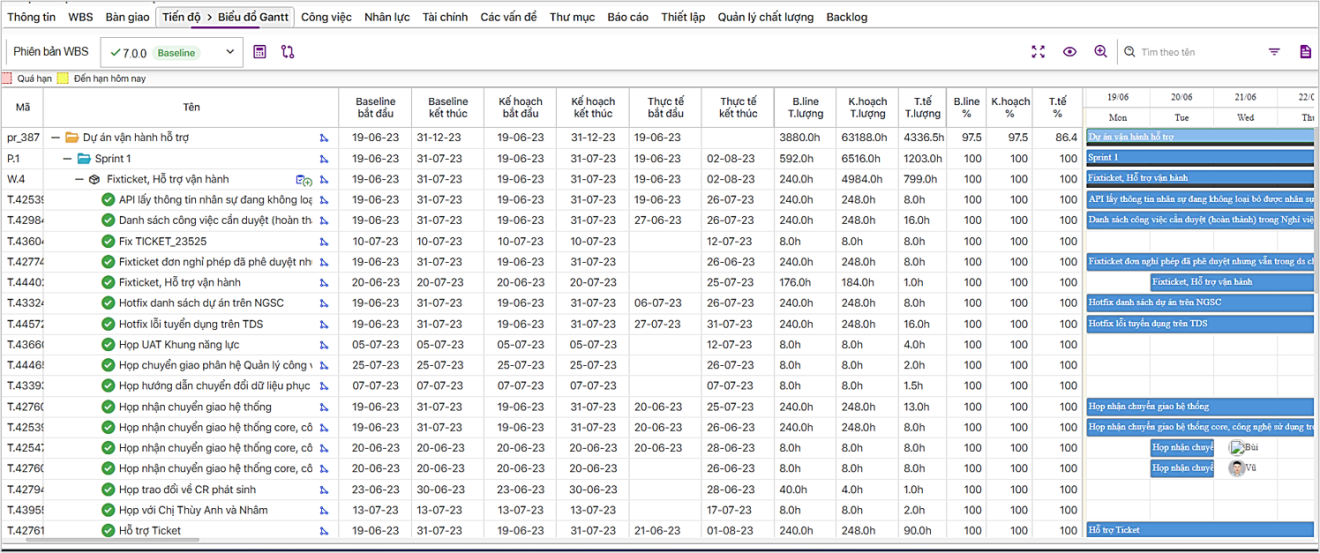Viewport: 1320px width, 553px height.
Task: Collapse the Dự án vận hành hỗ trợ node
Action: click(x=55, y=138)
